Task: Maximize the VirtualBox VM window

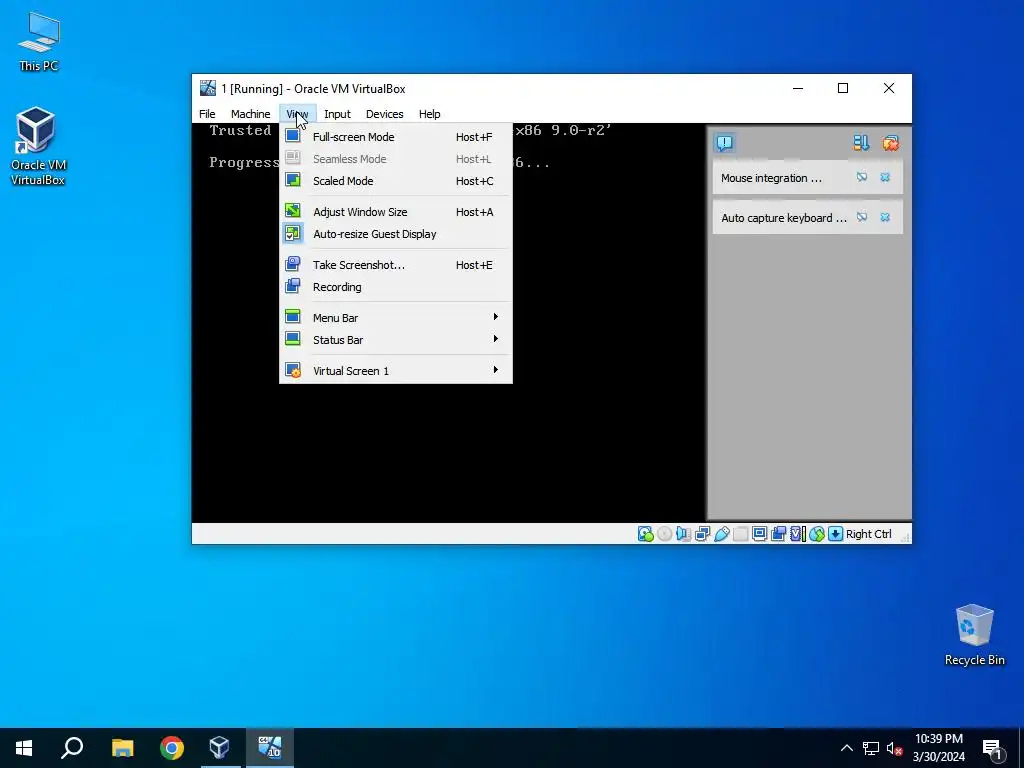Action: point(842,88)
